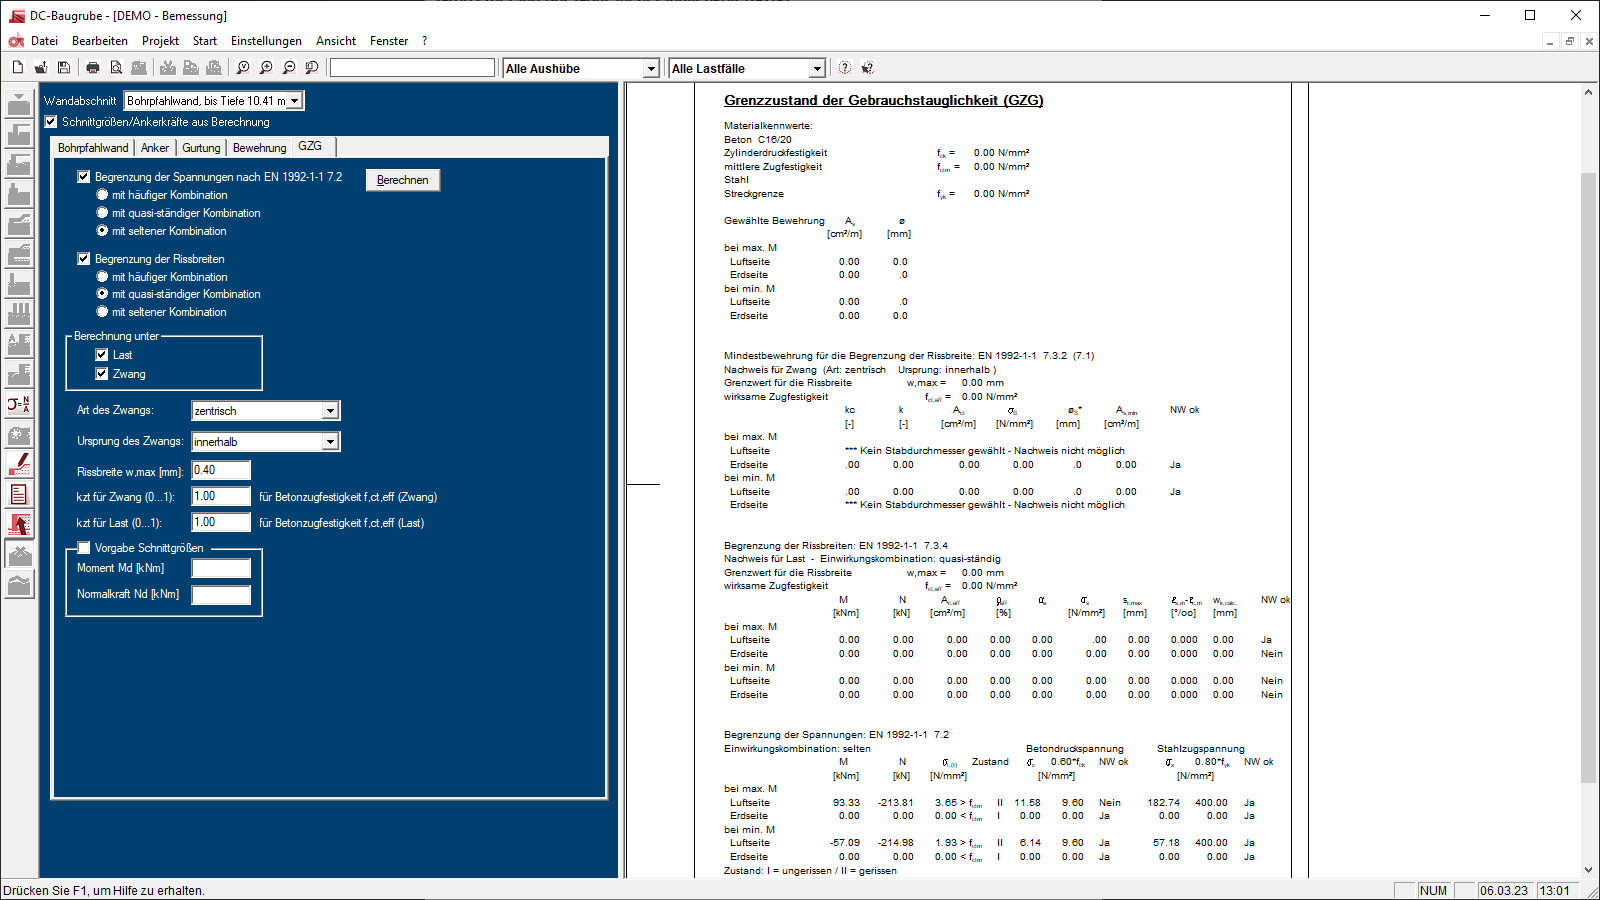
Task: Toggle 'Begrenzung der Spannungen nach EN 1992-1-1 7.2'
Action: tap(84, 177)
